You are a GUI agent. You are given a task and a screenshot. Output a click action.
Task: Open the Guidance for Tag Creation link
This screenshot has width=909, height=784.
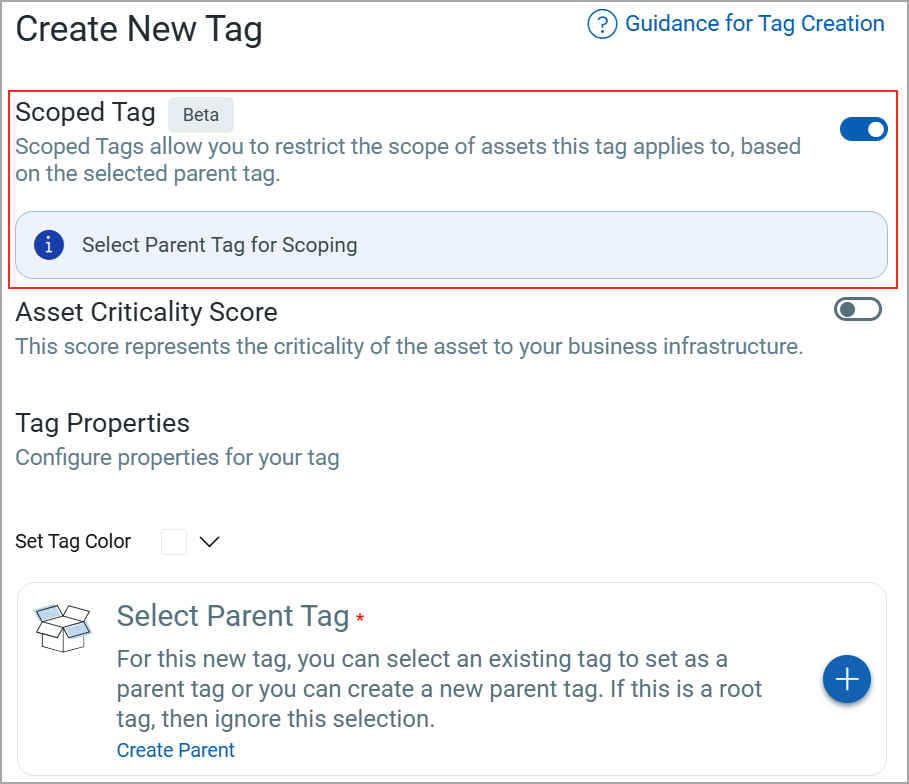point(754,24)
